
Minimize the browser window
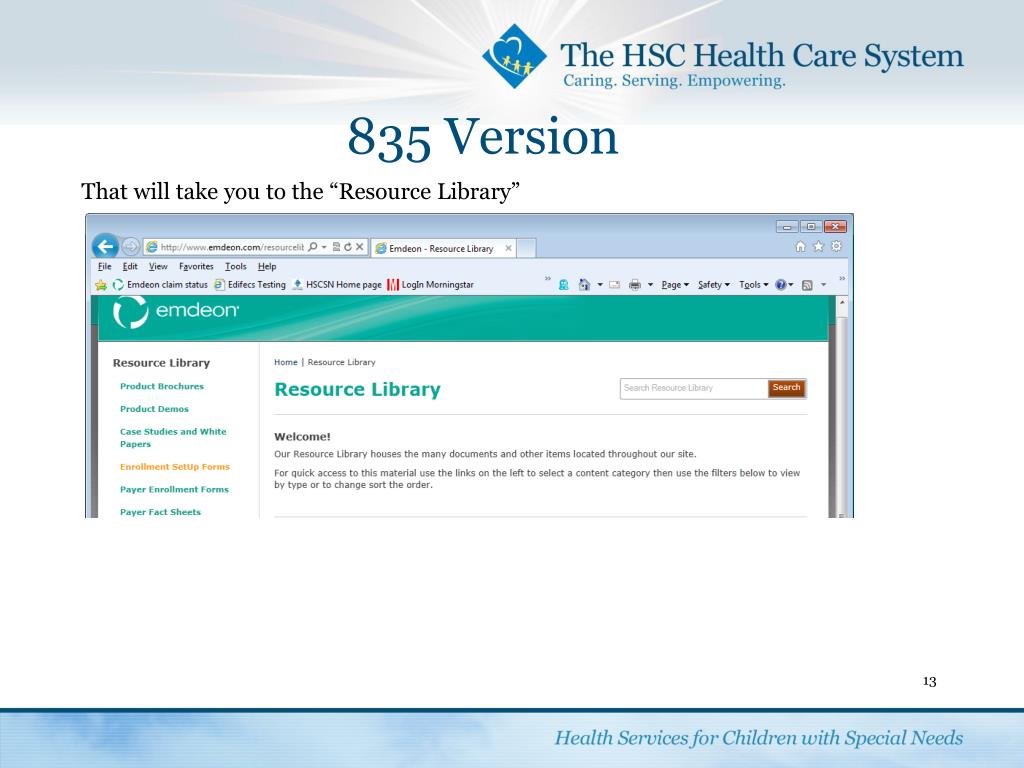coord(787,227)
